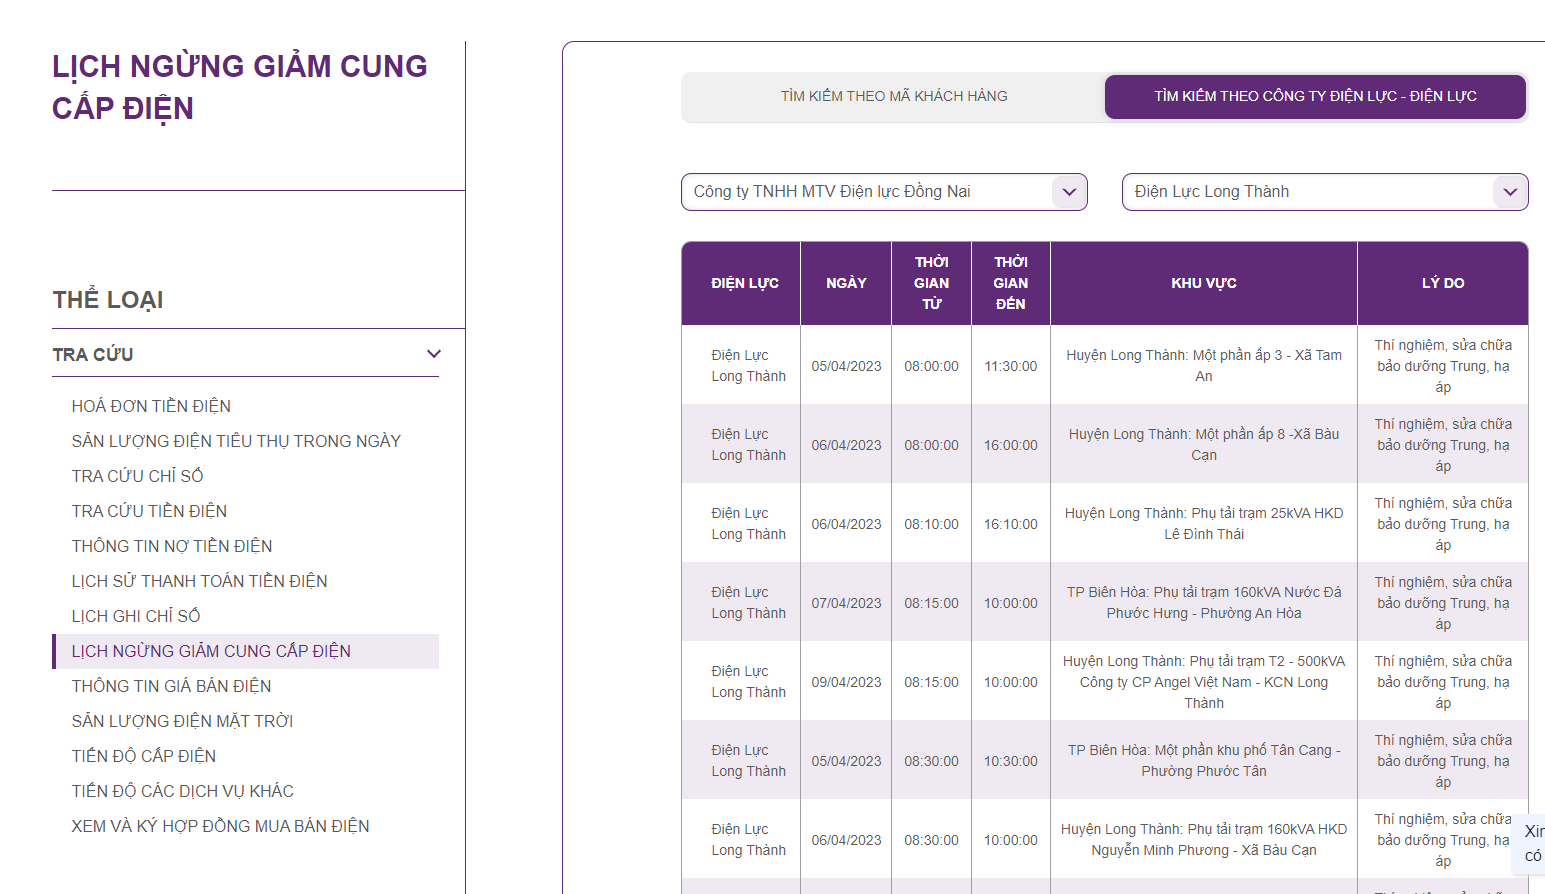Open LỊCH GHI CHỈ SỐ link

pyautogui.click(x=136, y=616)
